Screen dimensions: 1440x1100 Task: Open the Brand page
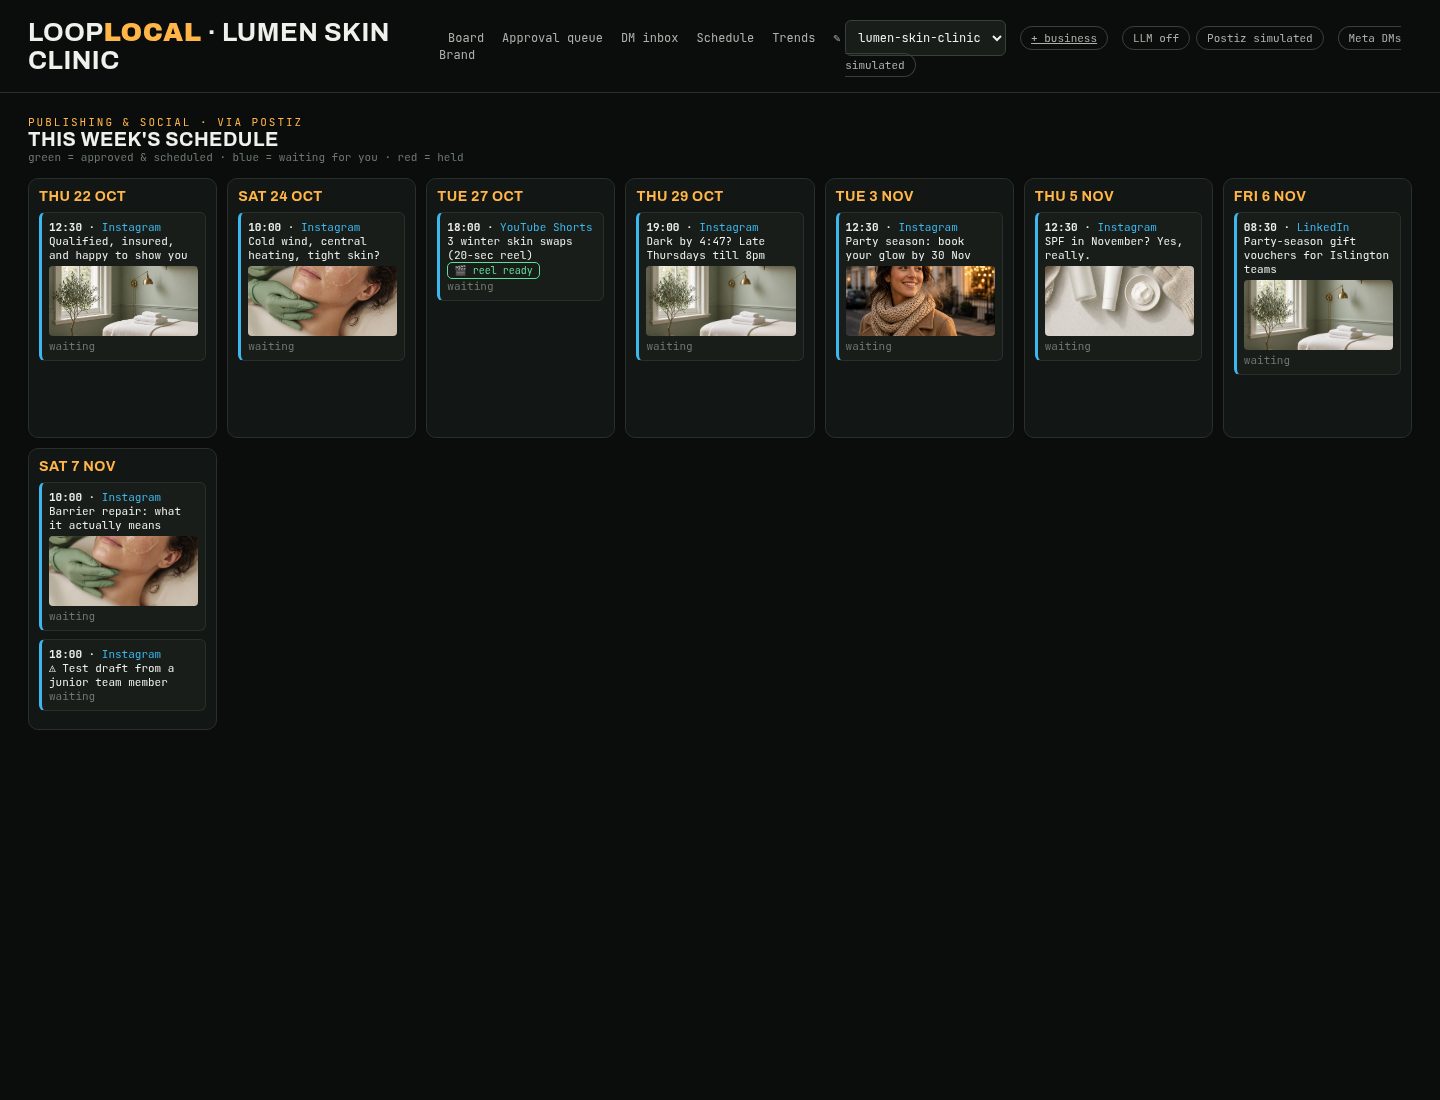457,55
